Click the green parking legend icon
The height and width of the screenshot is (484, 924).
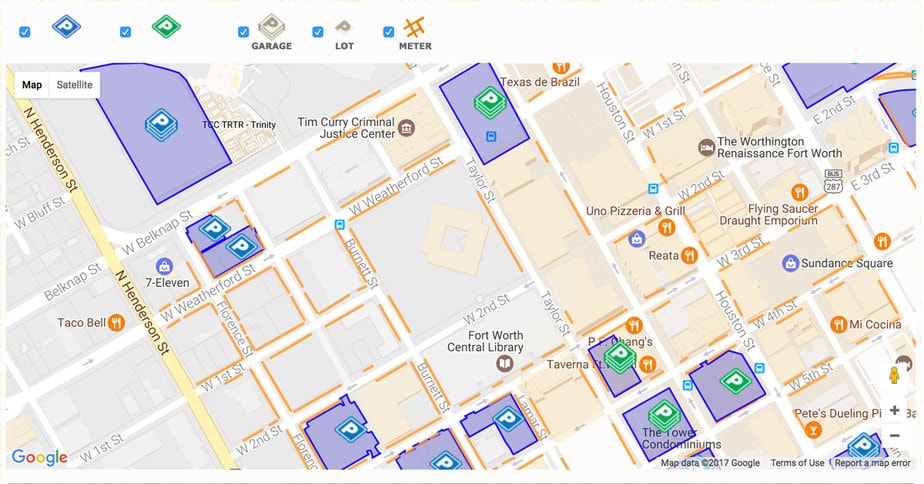[166, 27]
